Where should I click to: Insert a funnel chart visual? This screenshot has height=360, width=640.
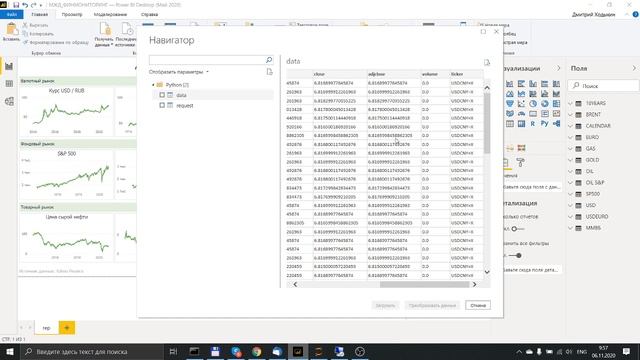[510, 104]
